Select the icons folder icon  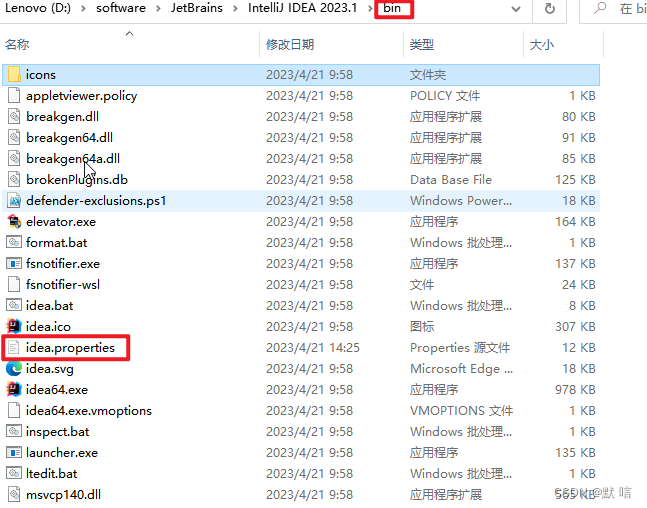click(x=14, y=75)
